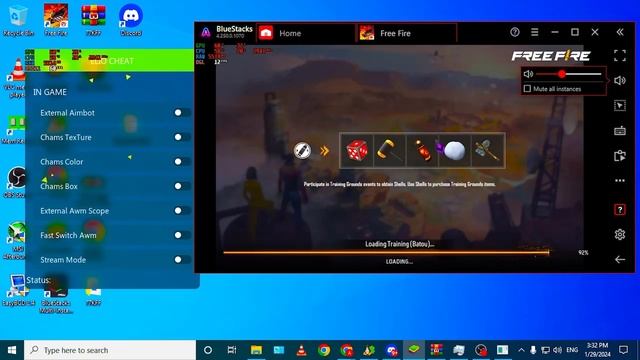Select the Free Fire tab
The width and height of the screenshot is (640, 360).
[407, 33]
